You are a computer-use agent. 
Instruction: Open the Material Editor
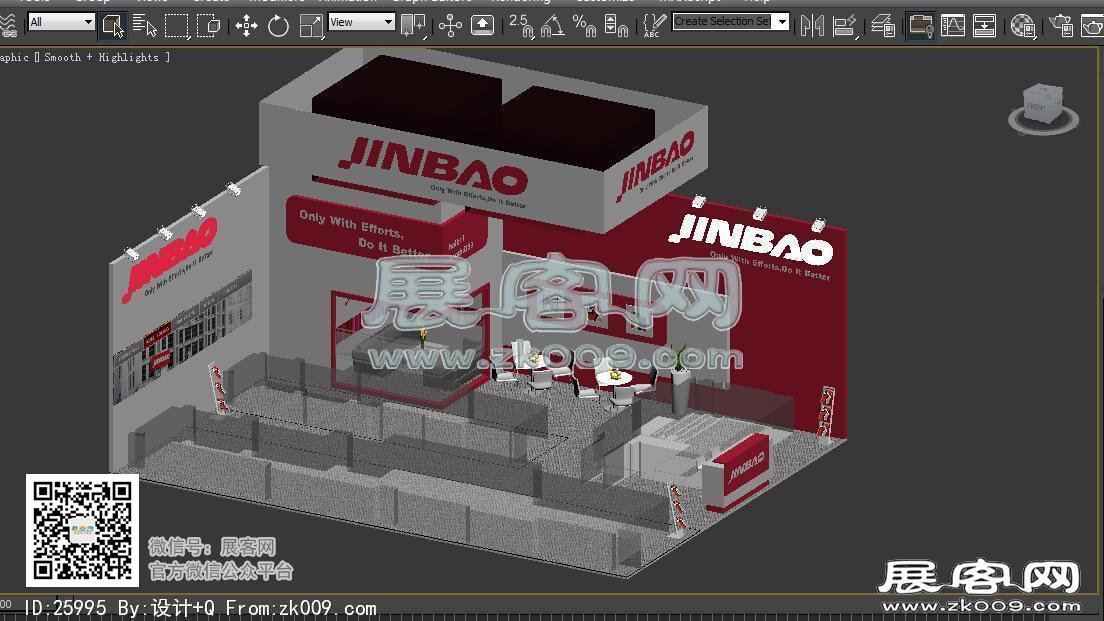point(1022,26)
